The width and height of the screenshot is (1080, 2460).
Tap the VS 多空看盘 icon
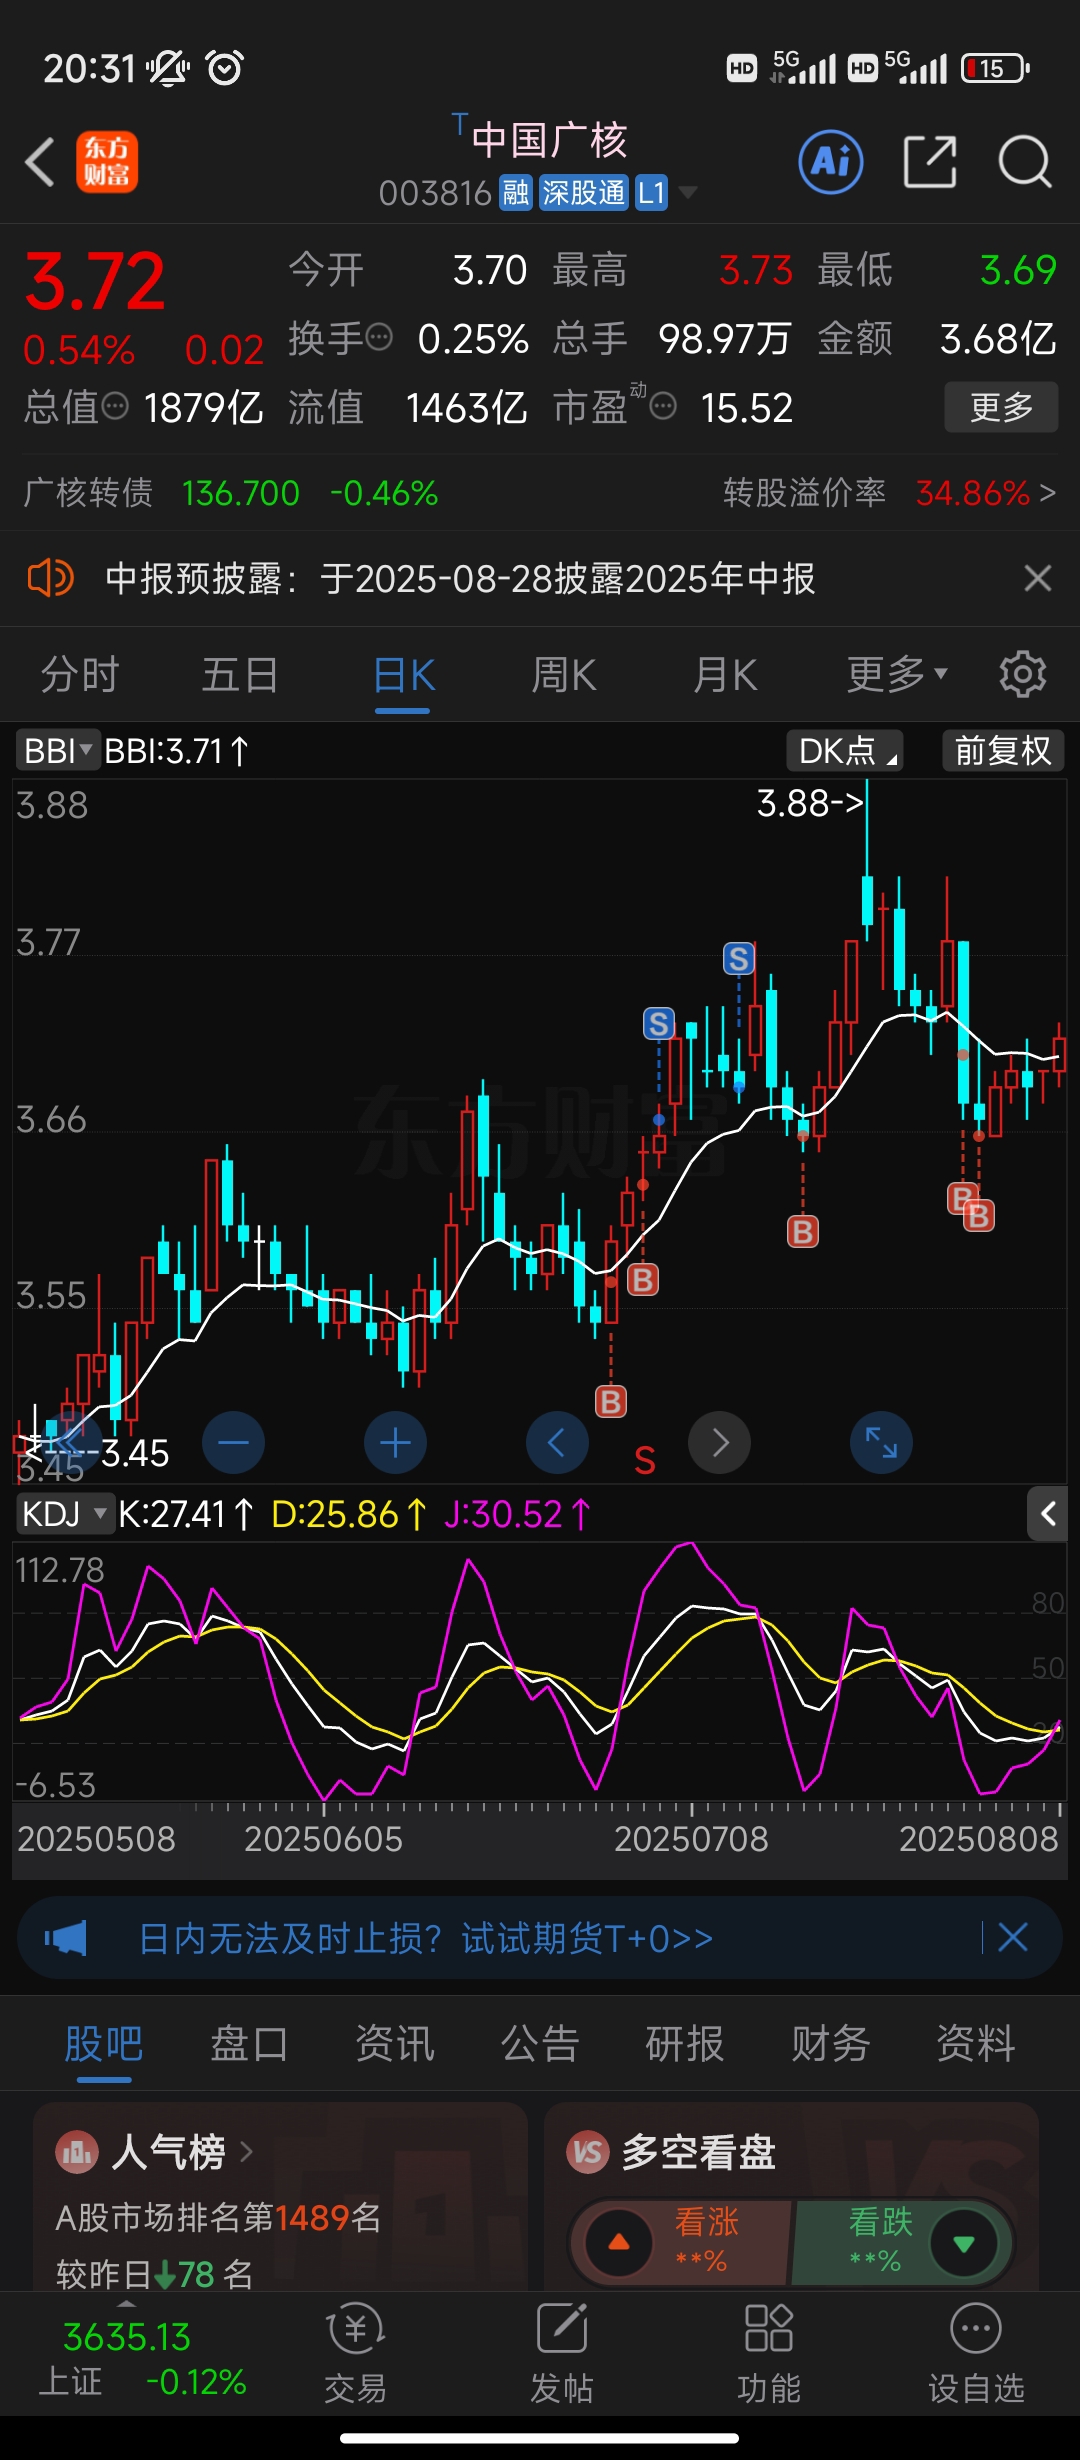(588, 2152)
